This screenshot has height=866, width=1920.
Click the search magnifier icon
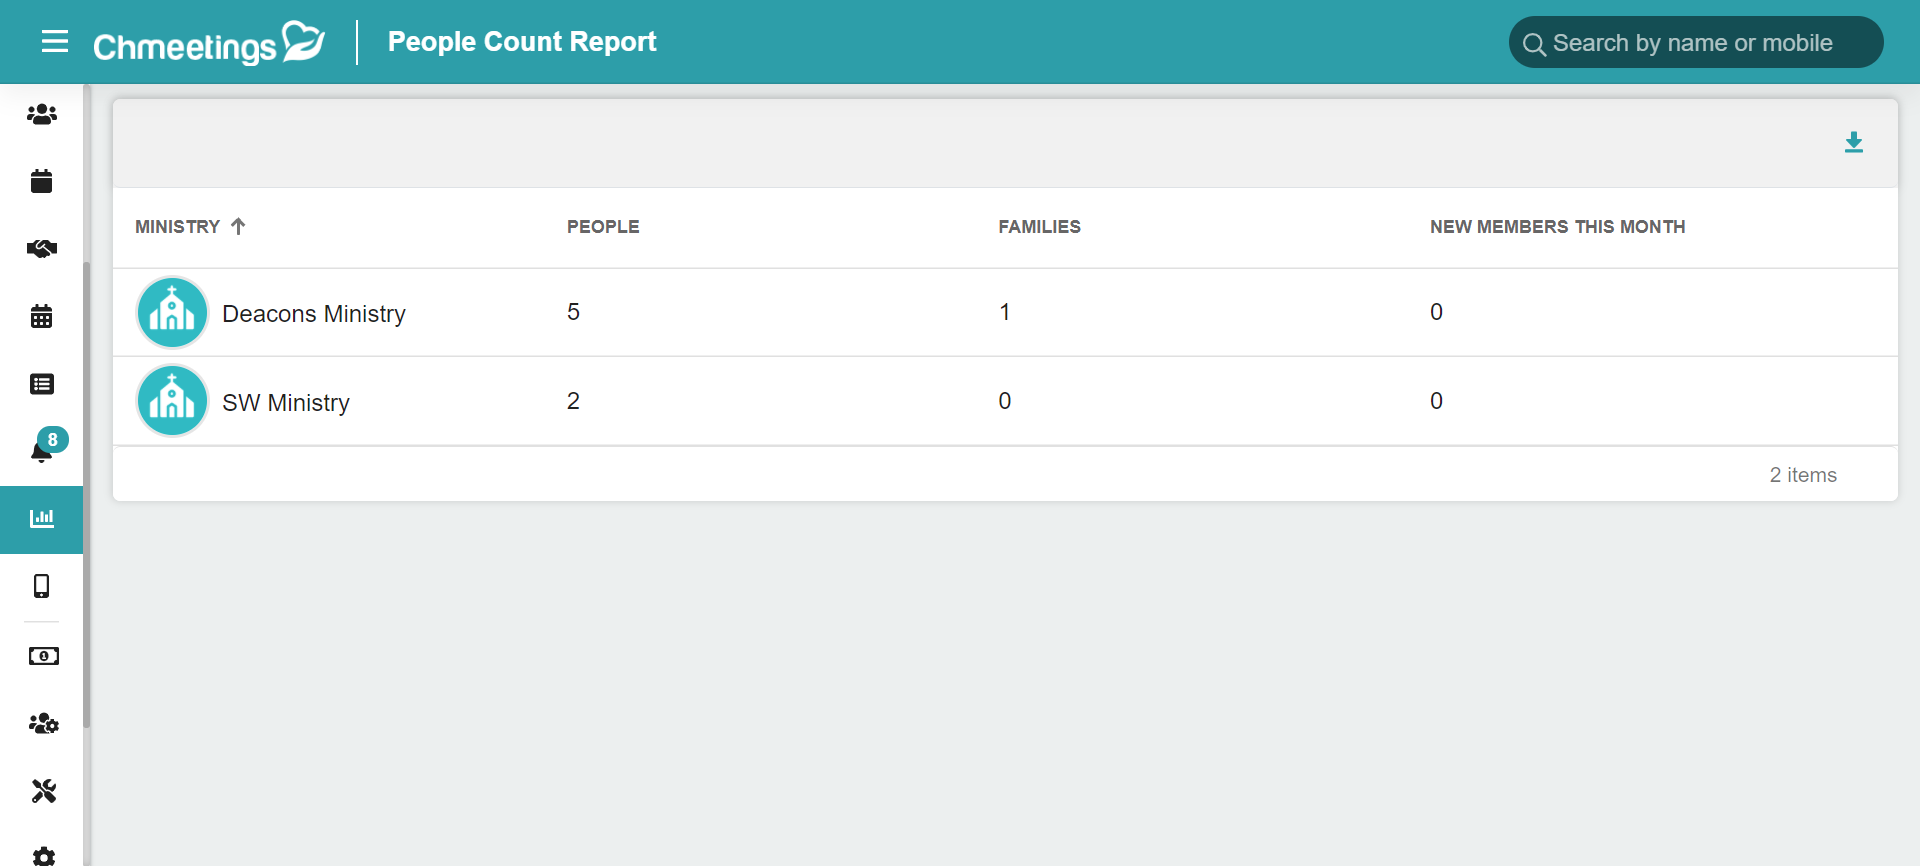pos(1533,44)
